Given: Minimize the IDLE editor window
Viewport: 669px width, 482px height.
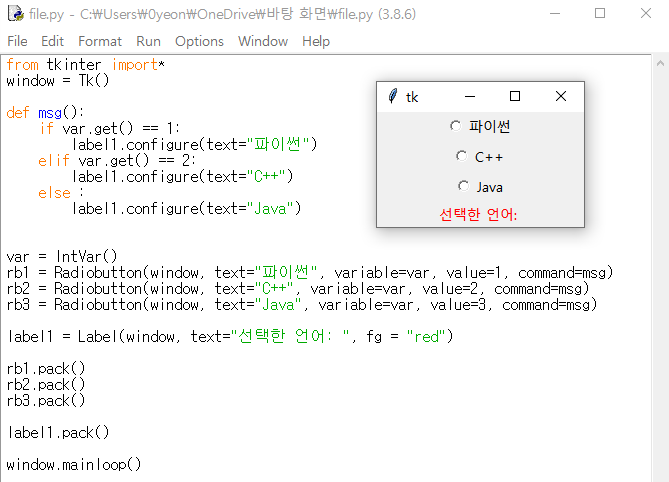Looking at the screenshot, I should point(555,14).
